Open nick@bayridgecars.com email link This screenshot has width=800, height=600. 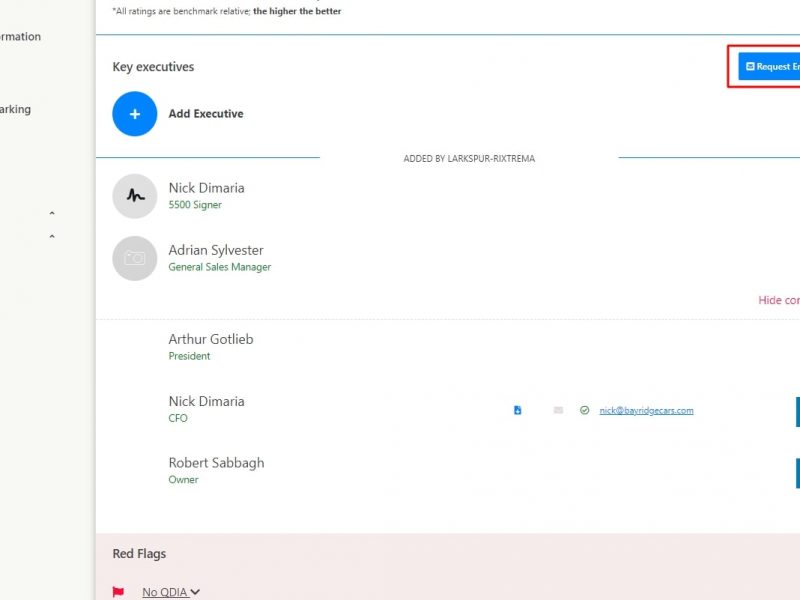click(646, 410)
